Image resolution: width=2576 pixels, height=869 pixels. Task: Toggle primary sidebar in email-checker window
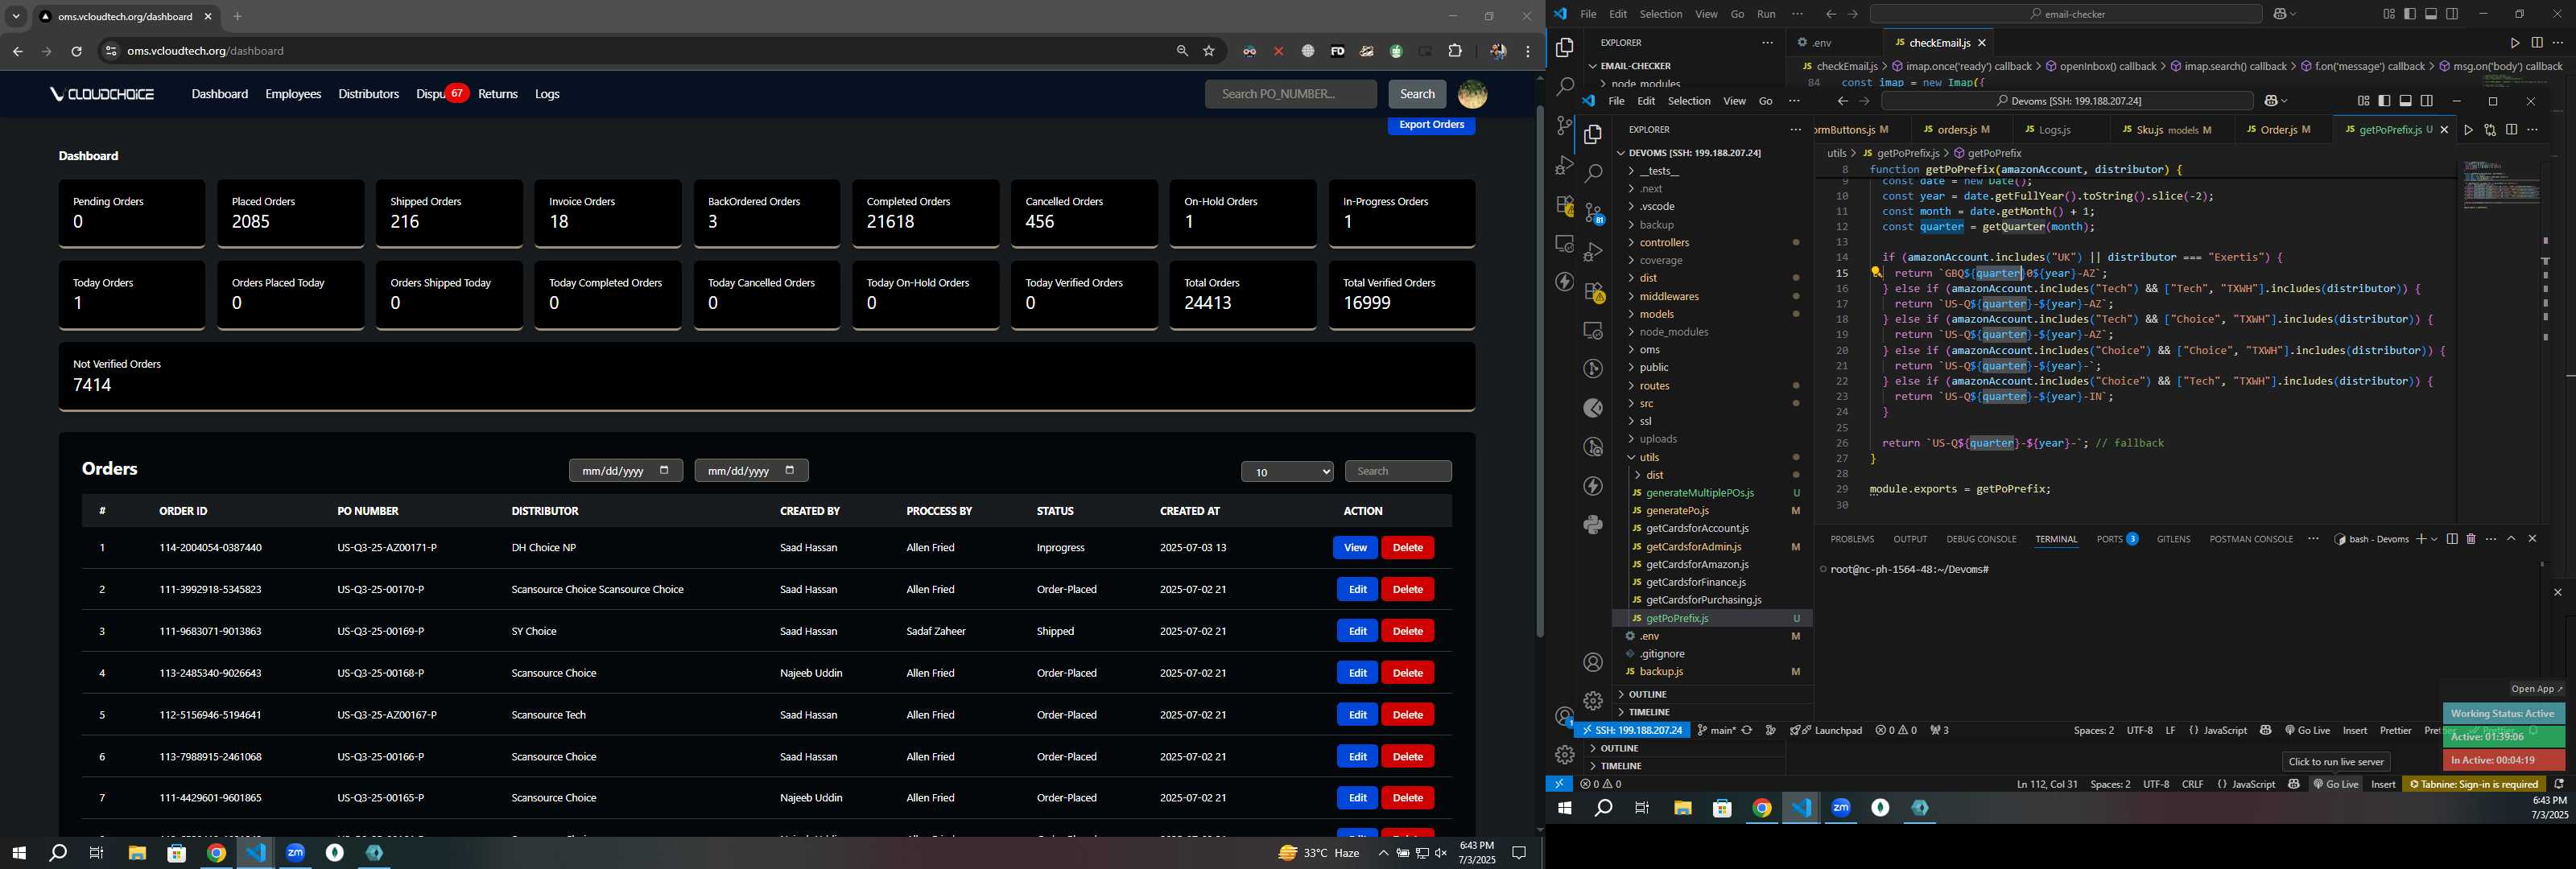click(2411, 14)
